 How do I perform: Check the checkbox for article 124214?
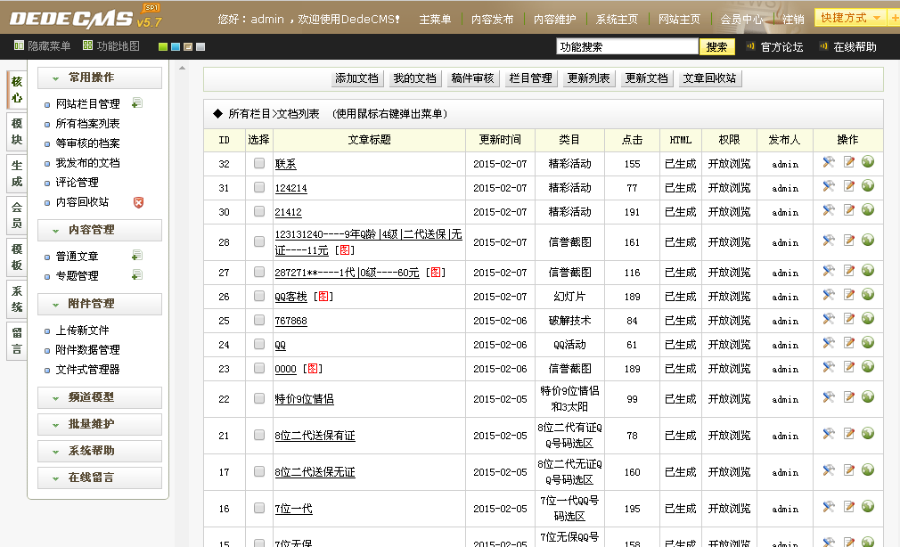[x=259, y=187]
